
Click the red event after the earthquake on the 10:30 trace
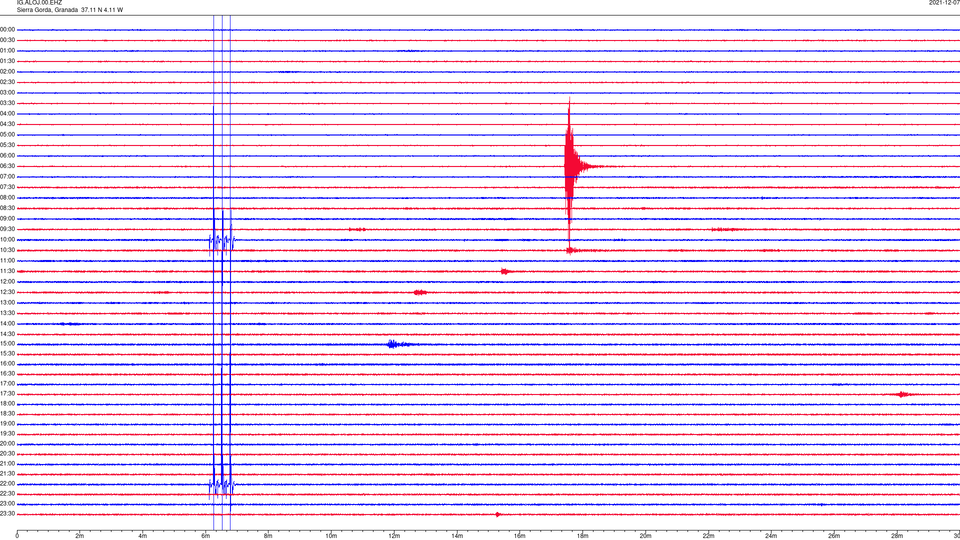[x=572, y=250]
